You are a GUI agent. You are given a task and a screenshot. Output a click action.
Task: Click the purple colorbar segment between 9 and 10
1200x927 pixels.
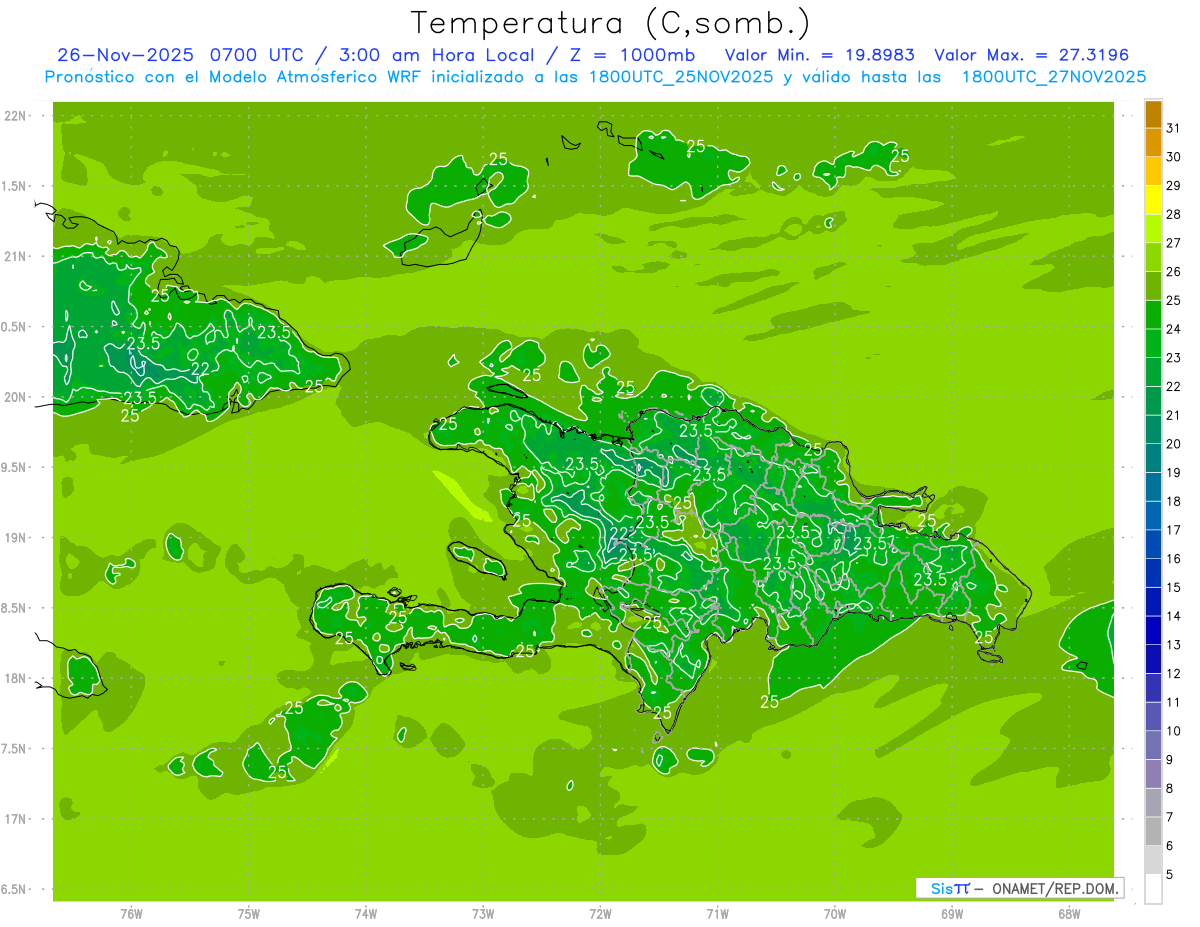(x=1153, y=746)
